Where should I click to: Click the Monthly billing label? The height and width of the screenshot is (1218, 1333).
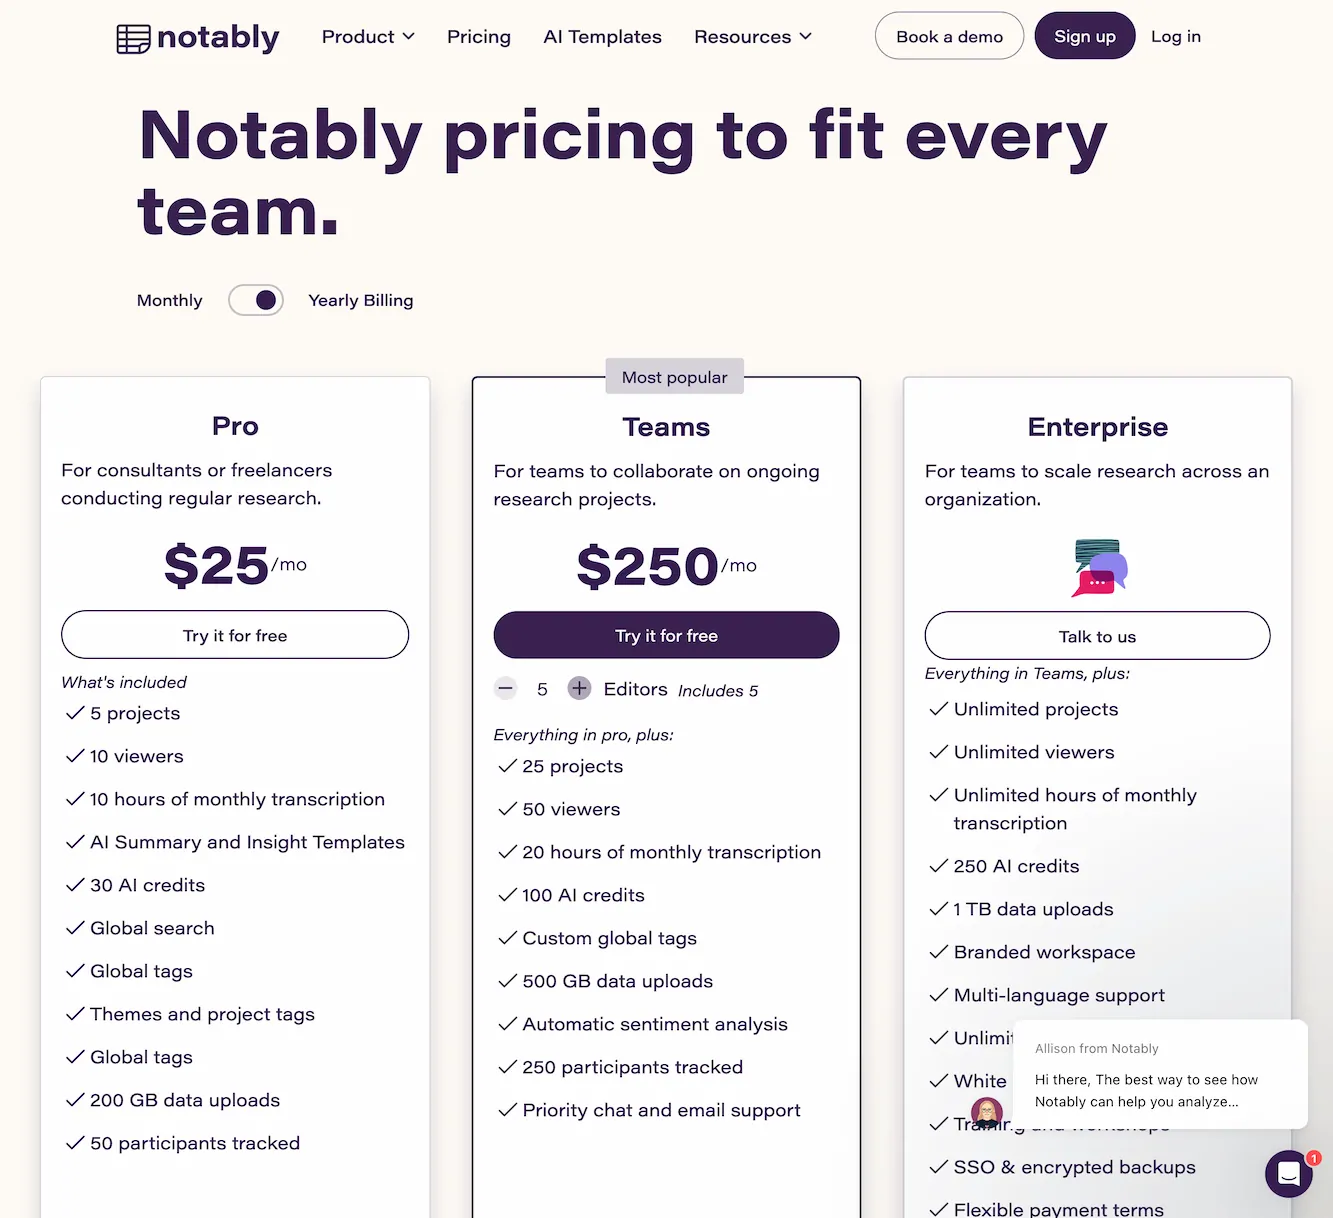[x=169, y=300]
